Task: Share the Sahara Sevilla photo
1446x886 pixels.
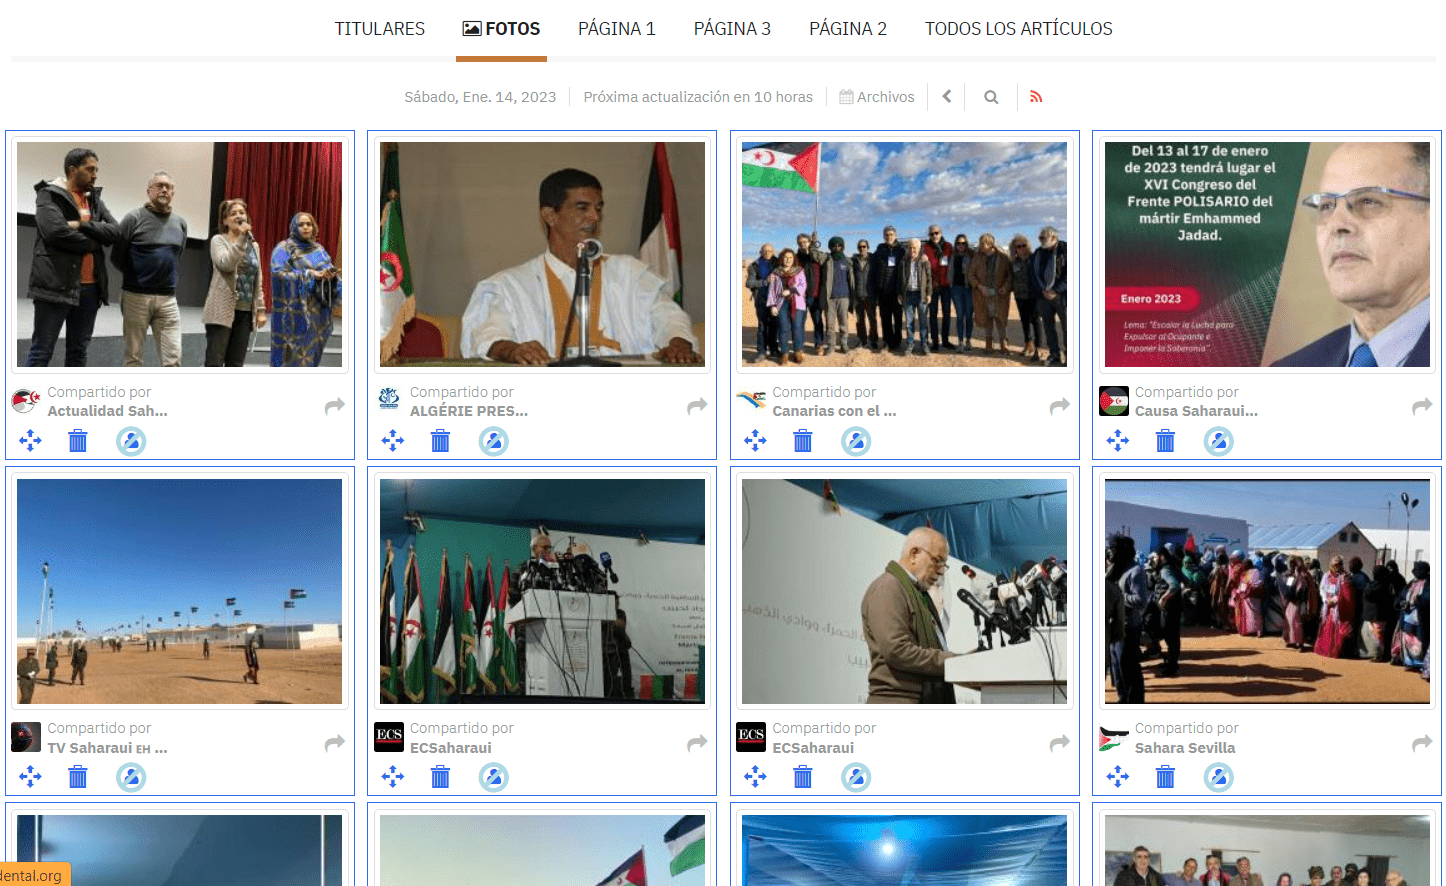Action: [1422, 742]
